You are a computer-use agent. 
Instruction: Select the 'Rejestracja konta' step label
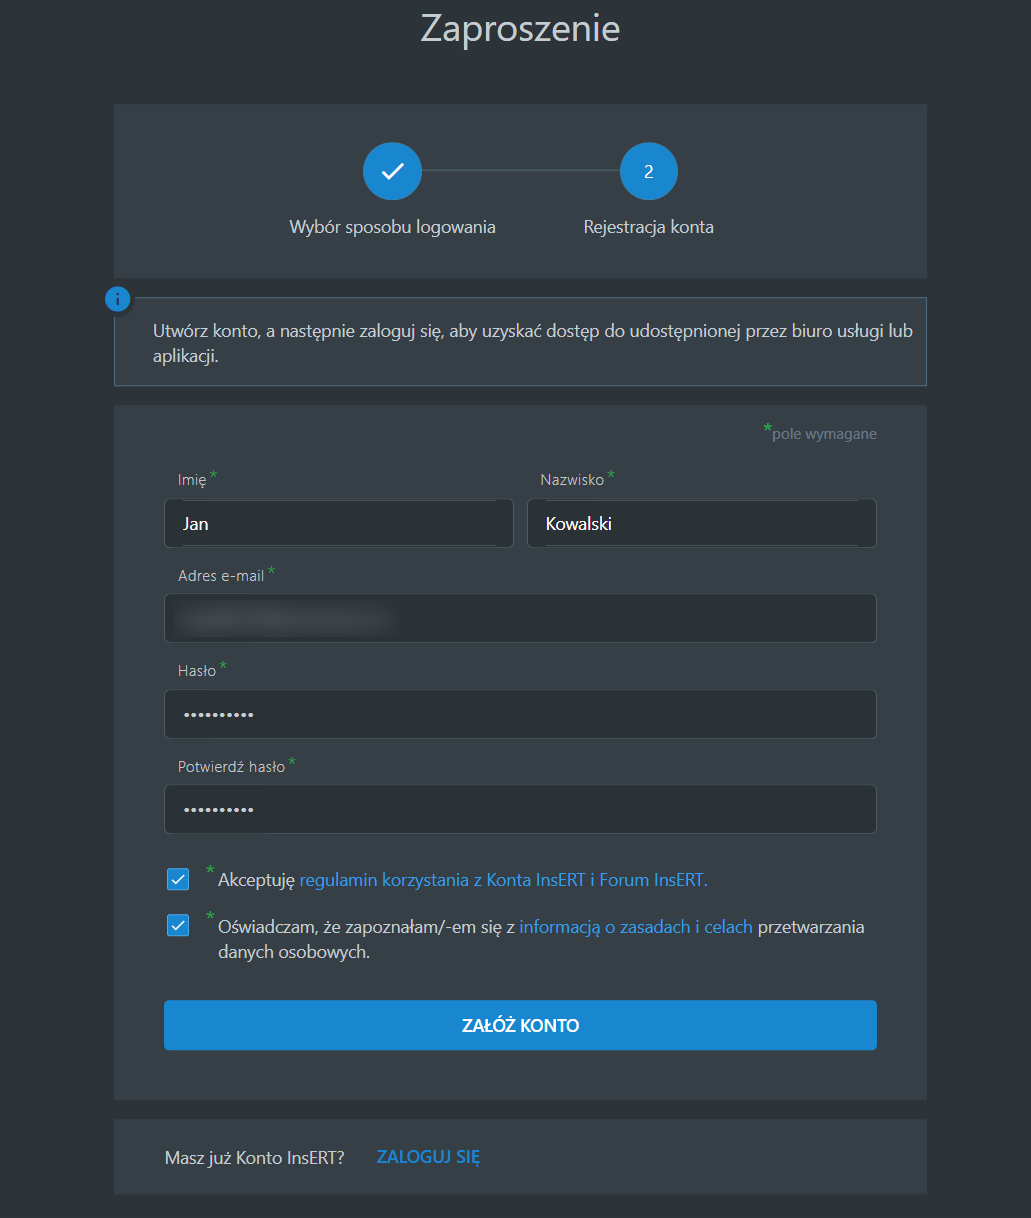648,227
